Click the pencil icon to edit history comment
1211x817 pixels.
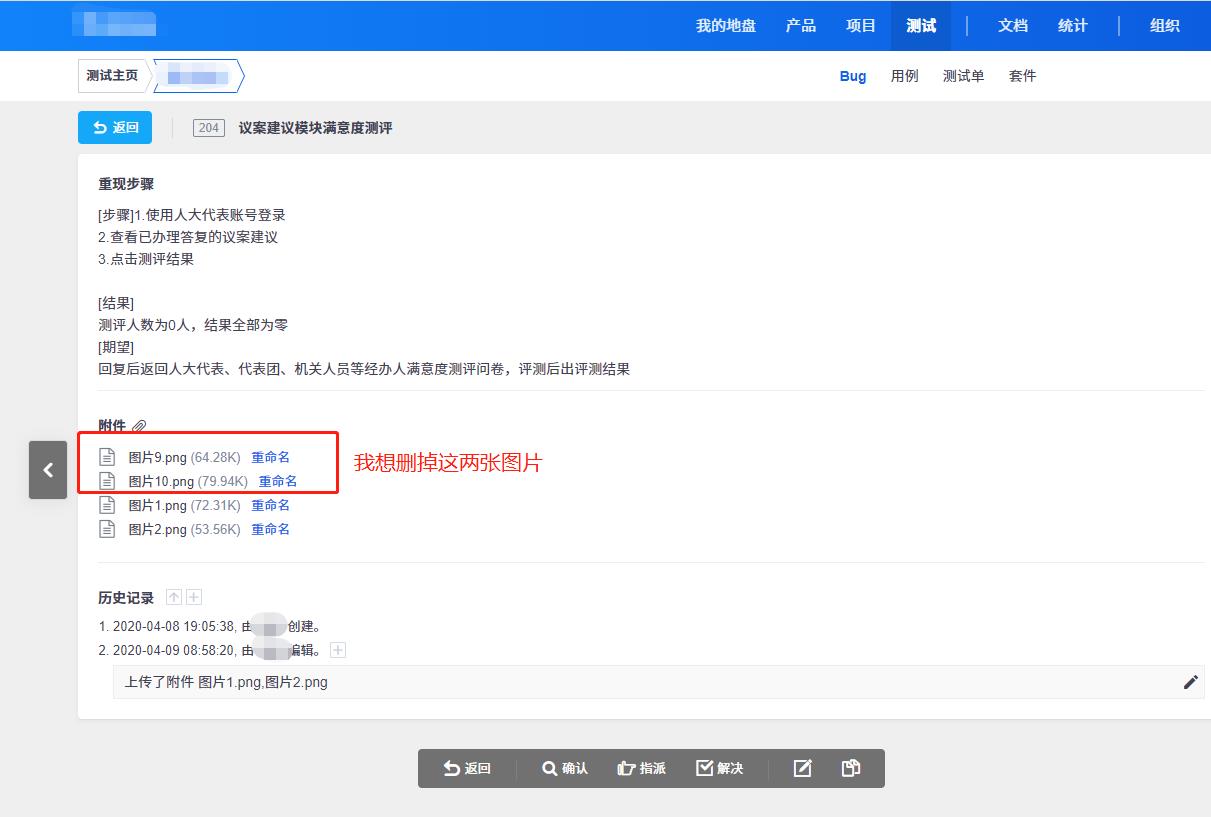[1190, 682]
